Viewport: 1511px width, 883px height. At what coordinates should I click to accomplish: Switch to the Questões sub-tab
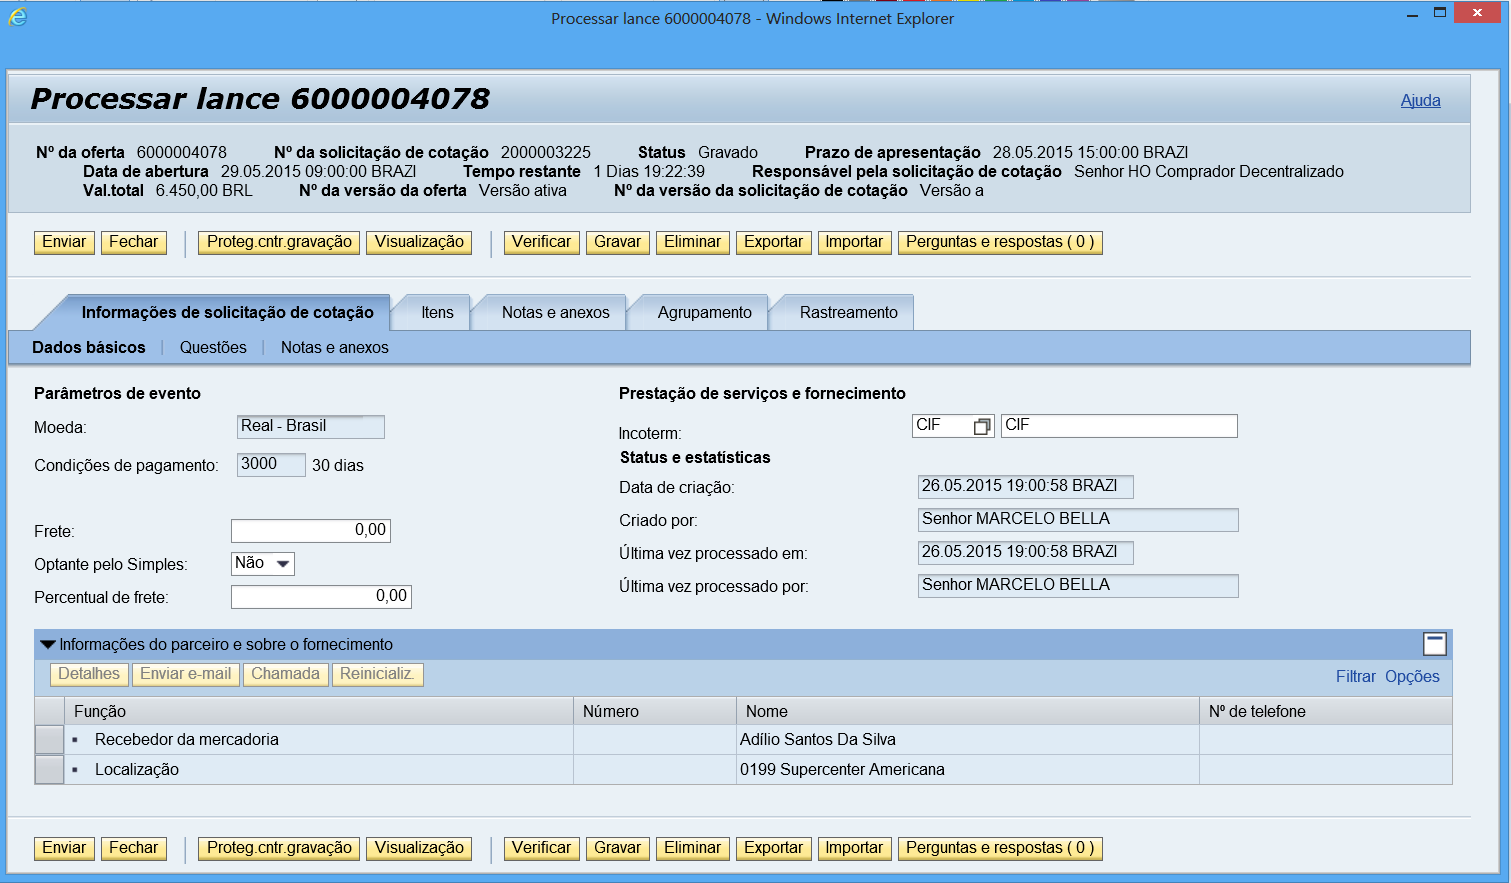pos(213,347)
